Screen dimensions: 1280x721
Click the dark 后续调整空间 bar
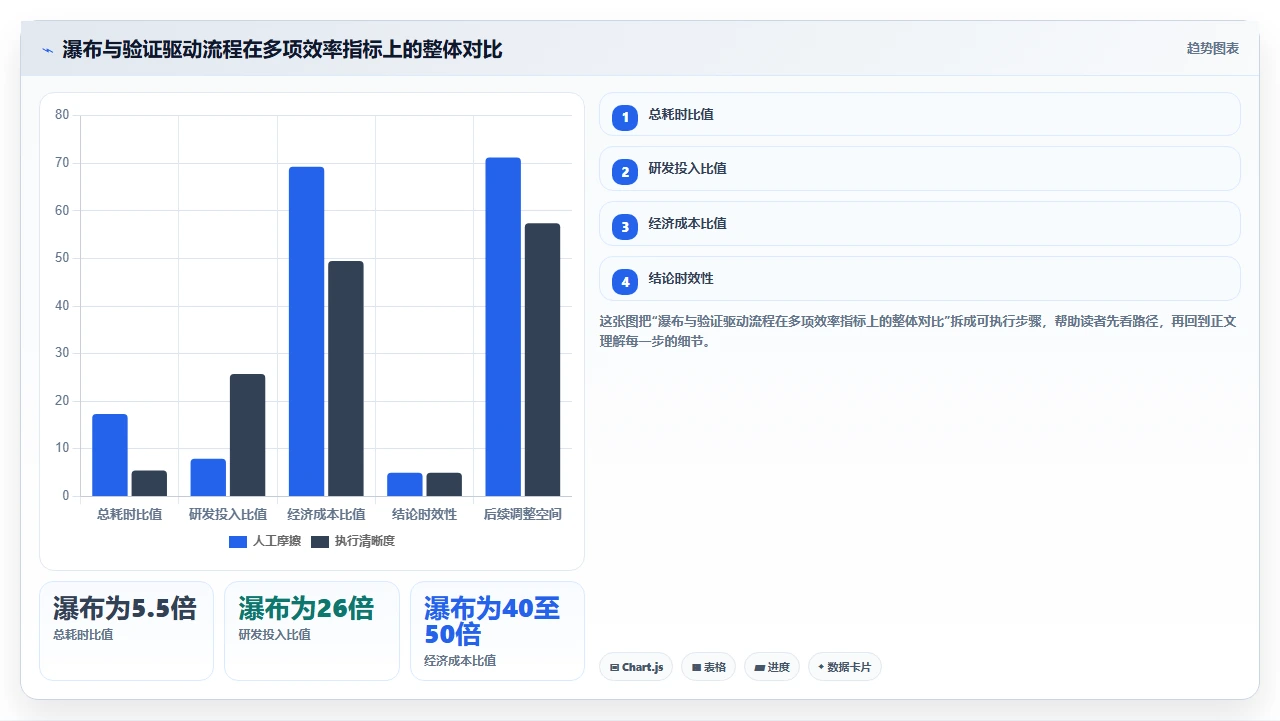542,360
